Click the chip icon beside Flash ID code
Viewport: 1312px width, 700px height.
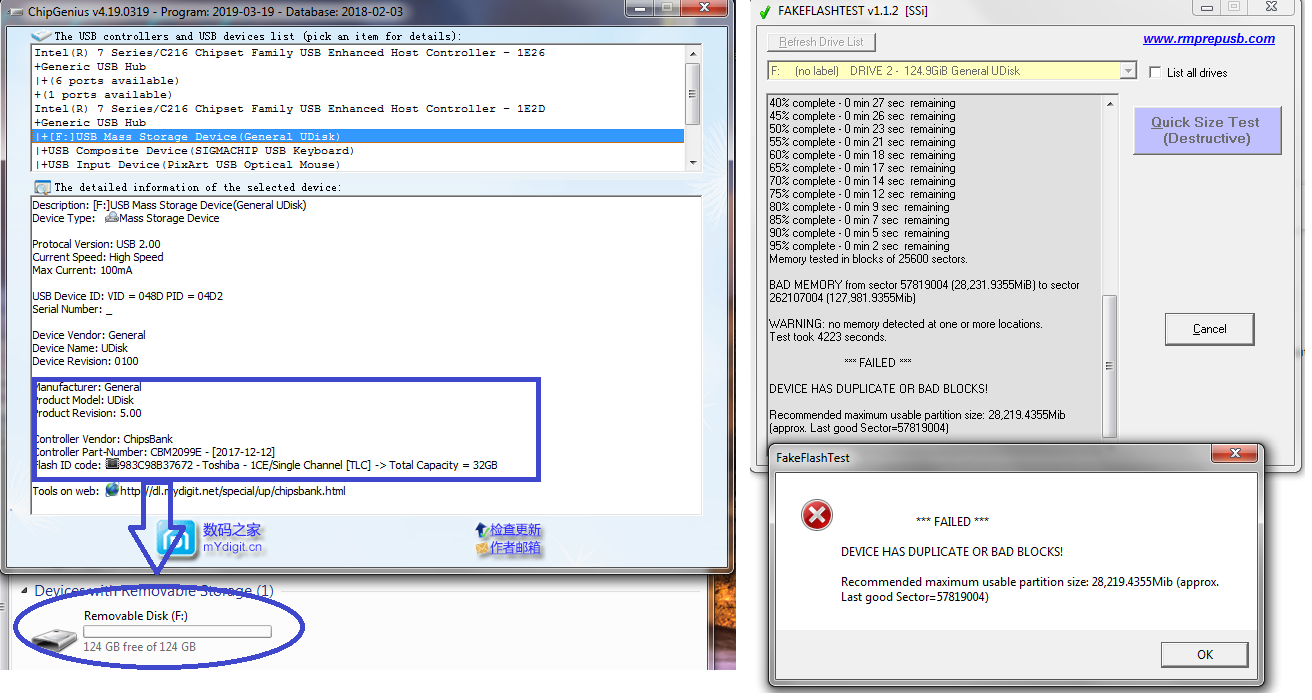click(112, 465)
